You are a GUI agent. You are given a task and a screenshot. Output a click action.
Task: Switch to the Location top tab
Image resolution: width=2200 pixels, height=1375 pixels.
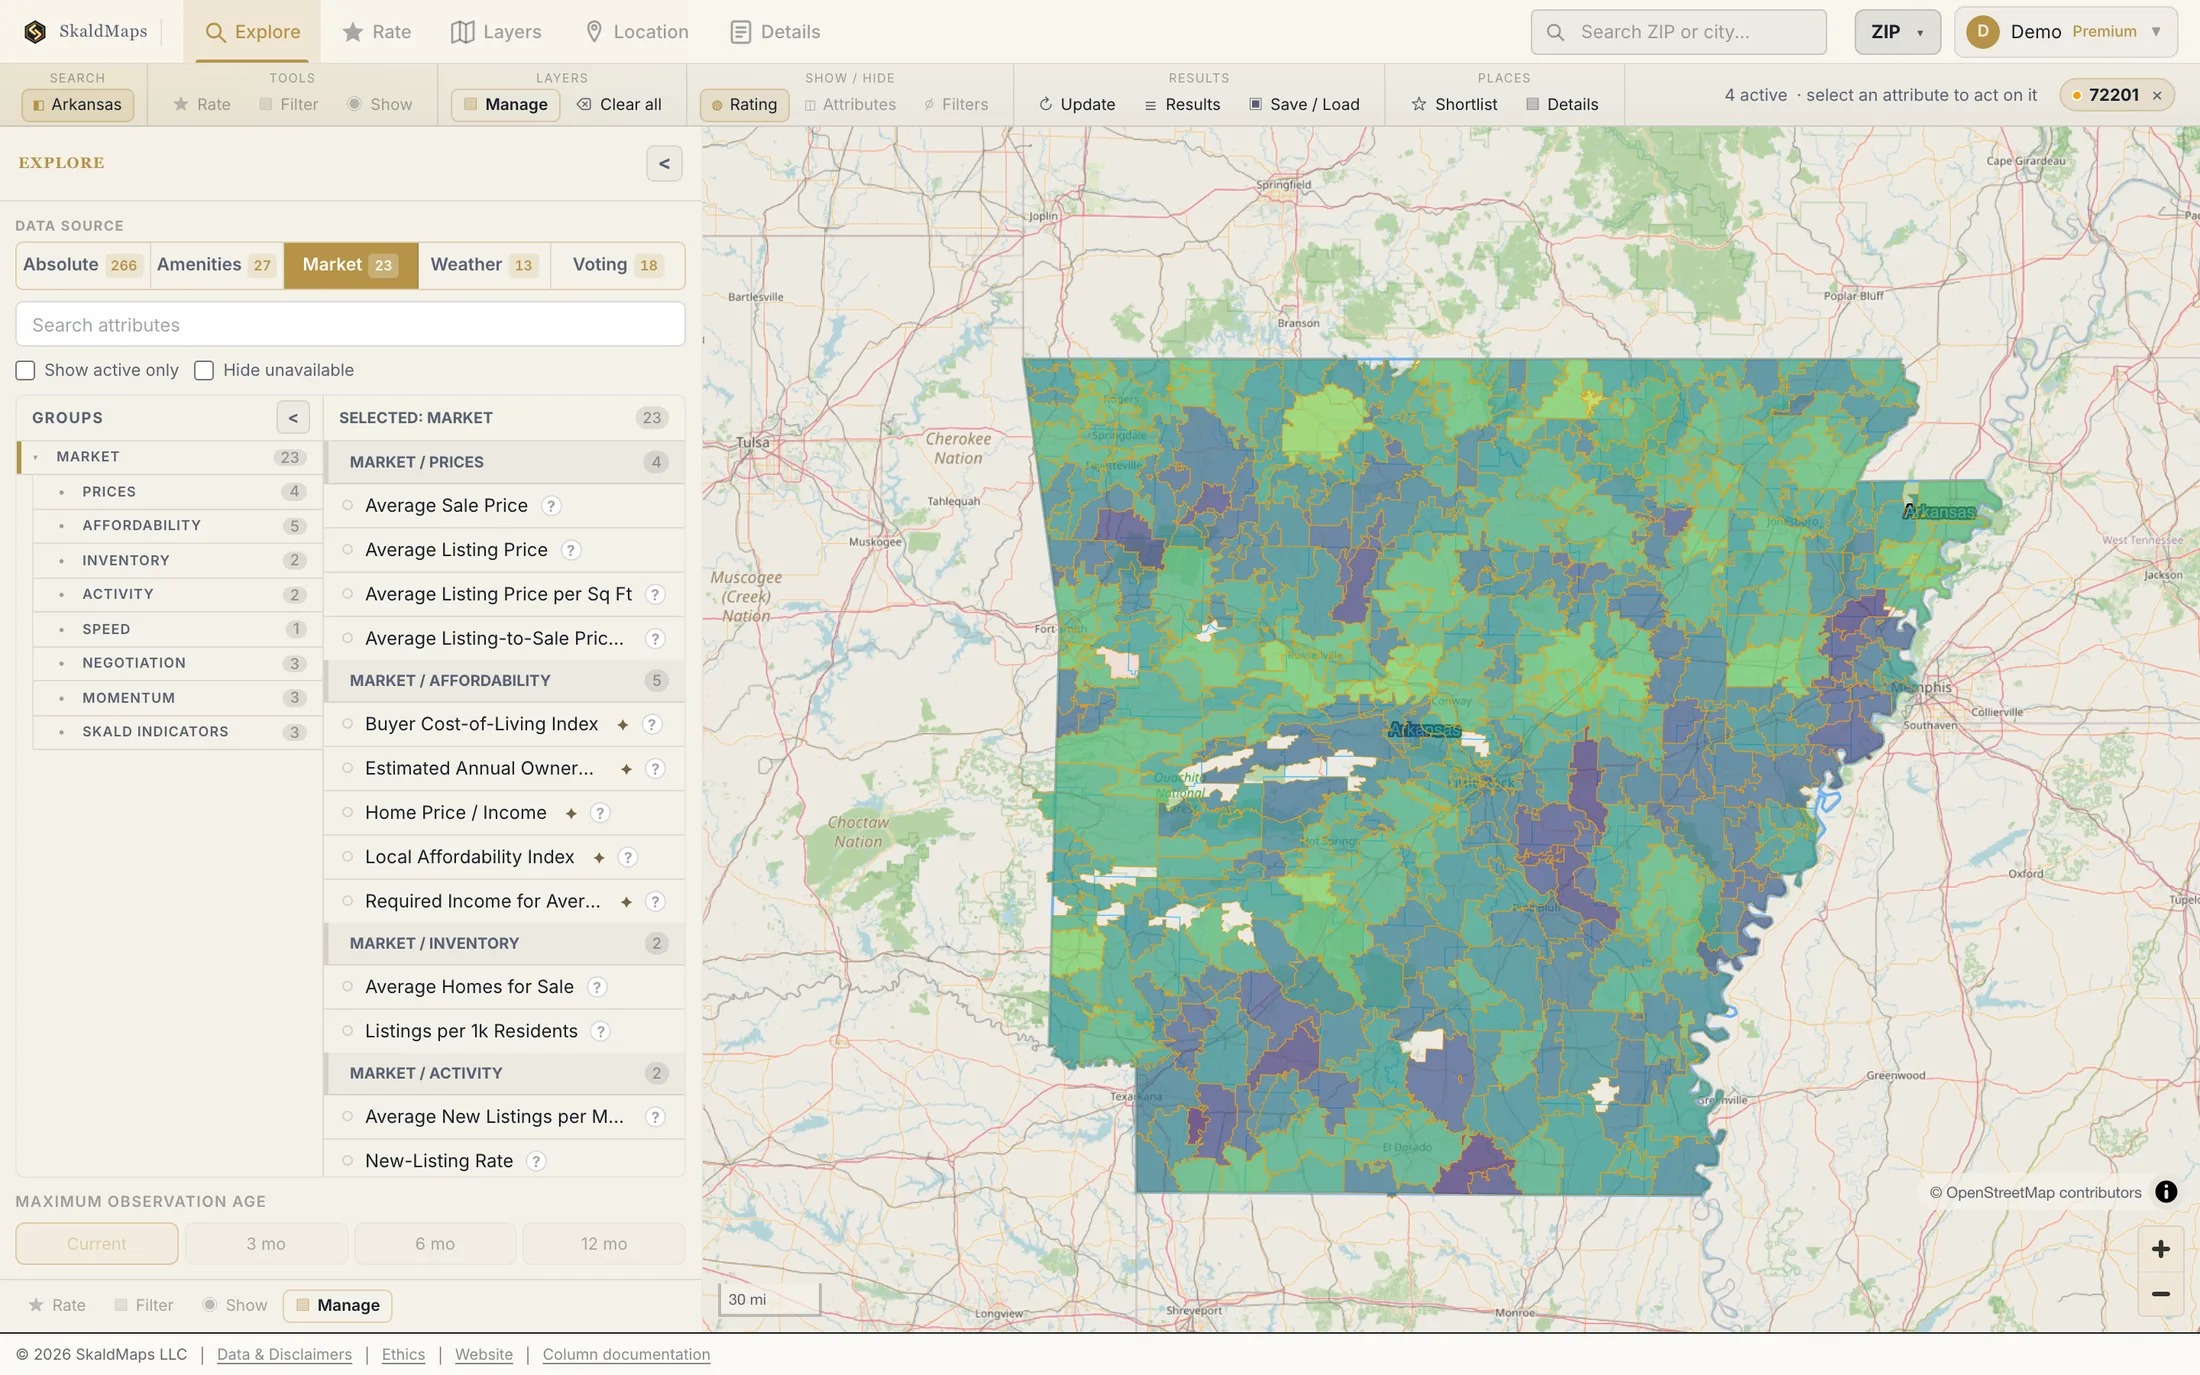point(636,32)
